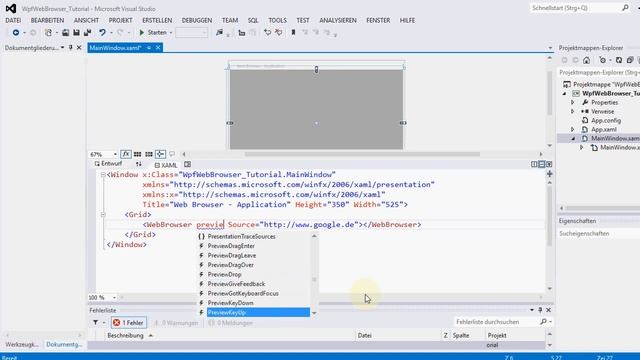This screenshot has height=360, width=640.
Task: Open the solution configuration combo box
Action: tap(191, 32)
